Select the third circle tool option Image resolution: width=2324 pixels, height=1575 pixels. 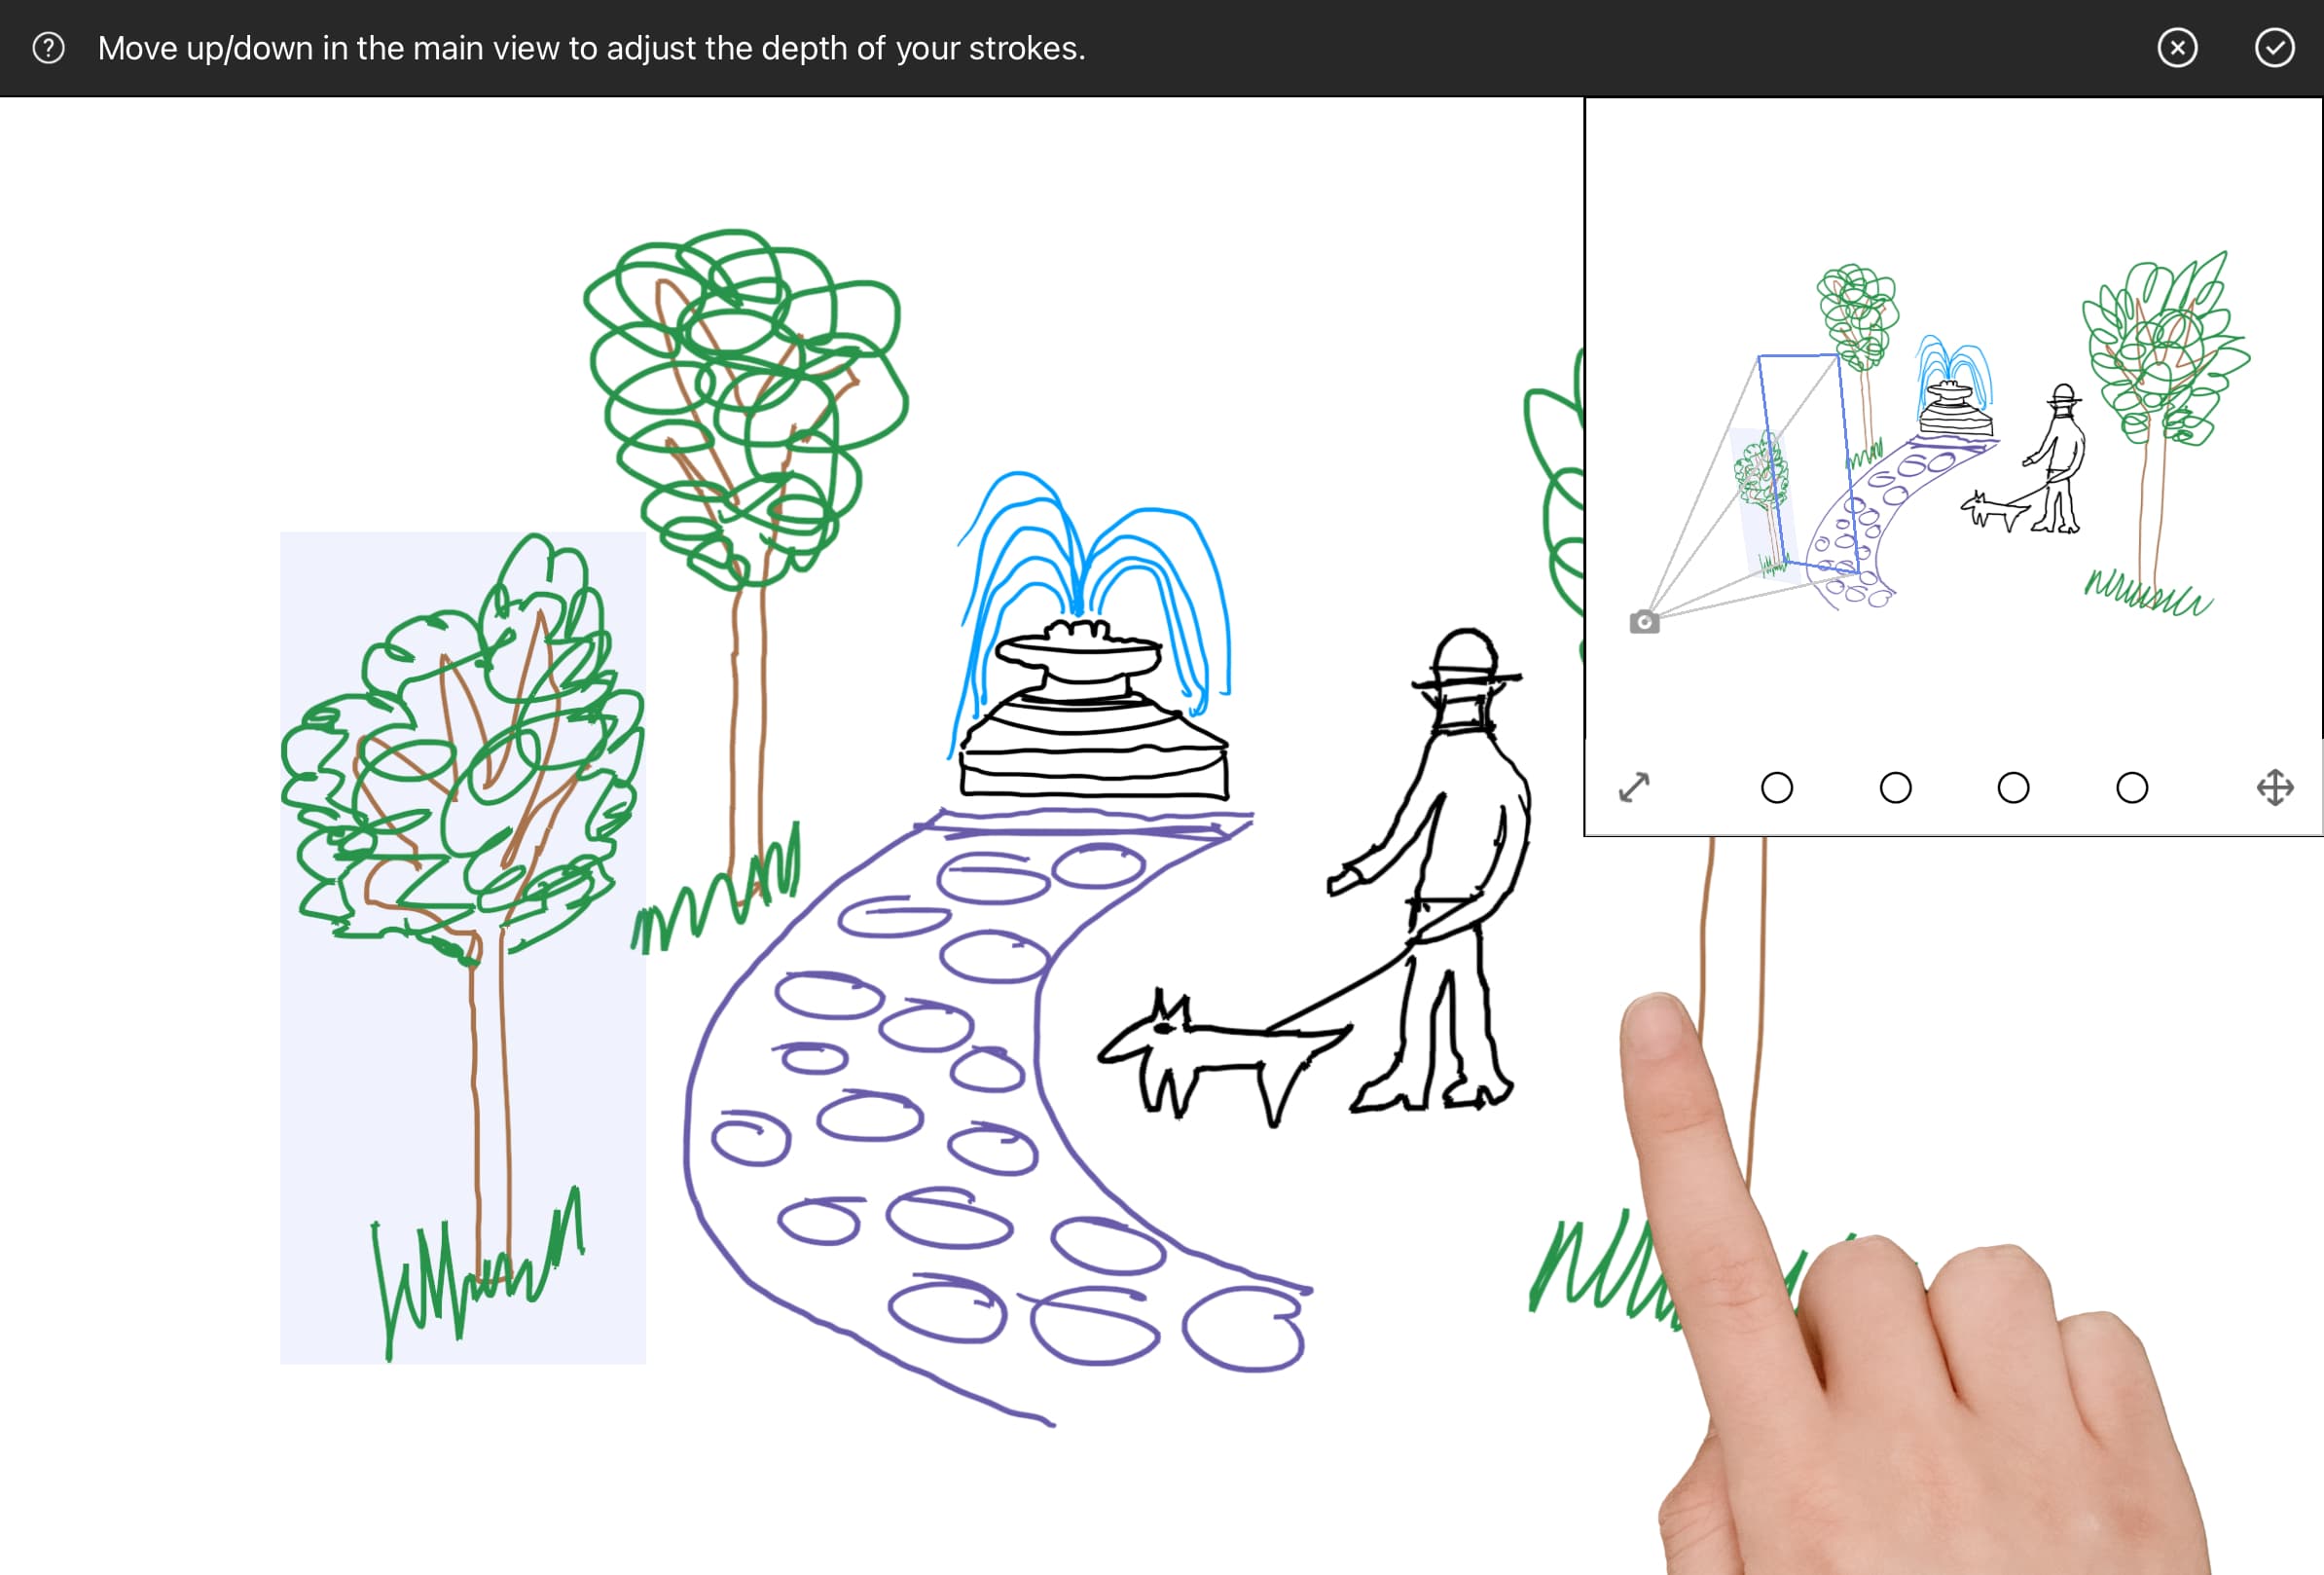tap(2014, 786)
